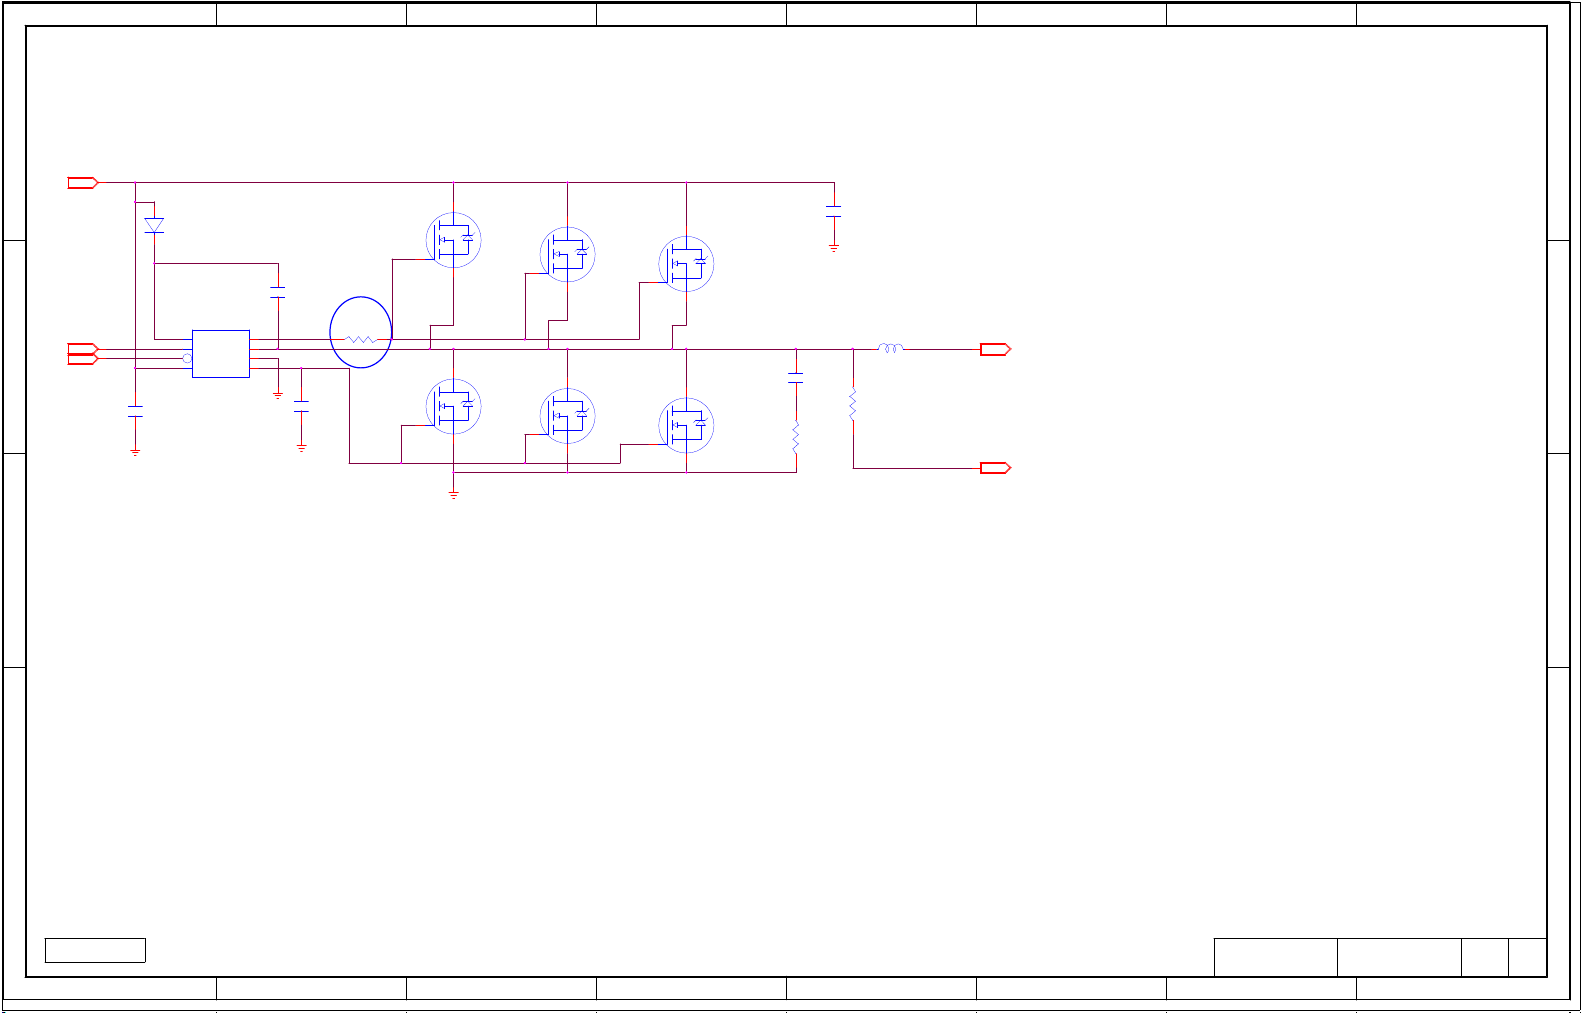Select the diode symbol below the supply rail
This screenshot has height=1013, width=1583.
(154, 226)
